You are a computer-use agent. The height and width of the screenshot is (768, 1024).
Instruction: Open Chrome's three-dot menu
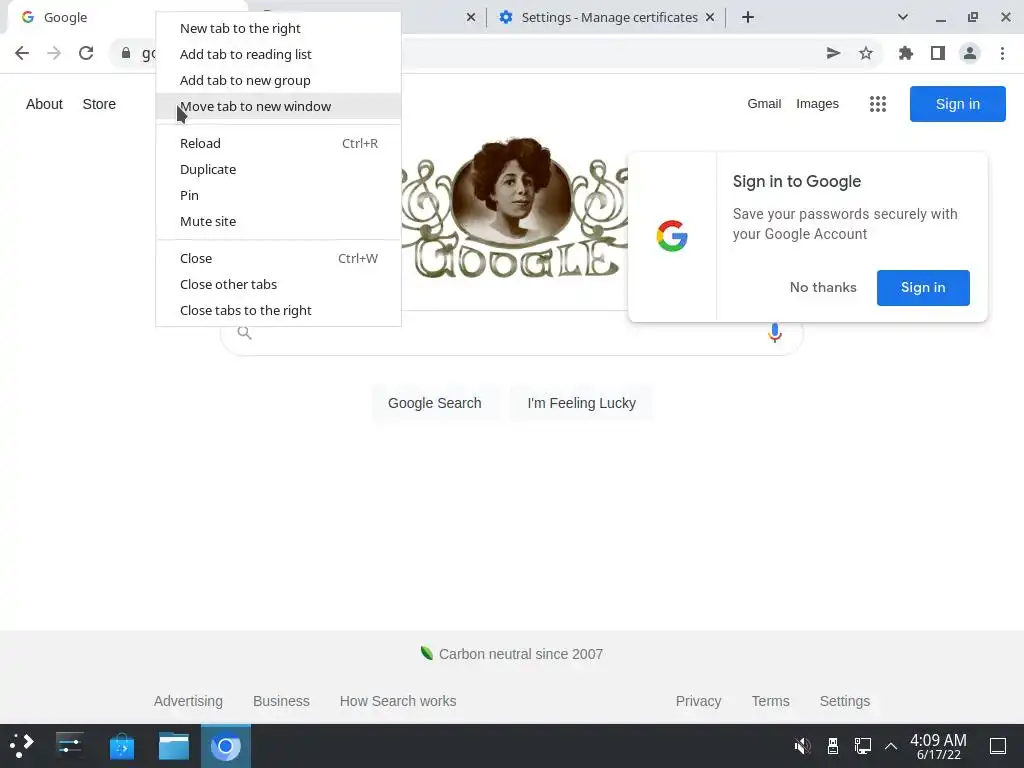[x=1002, y=53]
